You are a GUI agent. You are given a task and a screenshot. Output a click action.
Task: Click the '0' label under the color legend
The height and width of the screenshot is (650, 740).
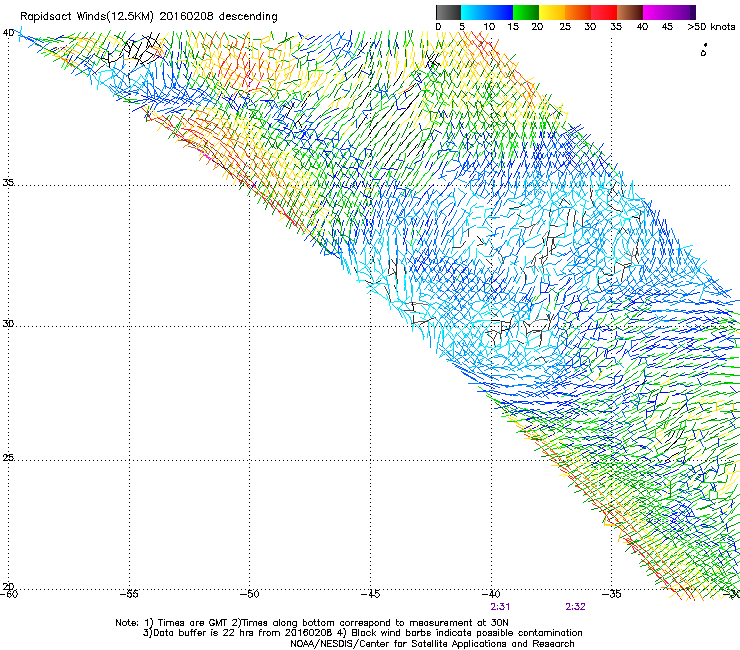tap(438, 27)
